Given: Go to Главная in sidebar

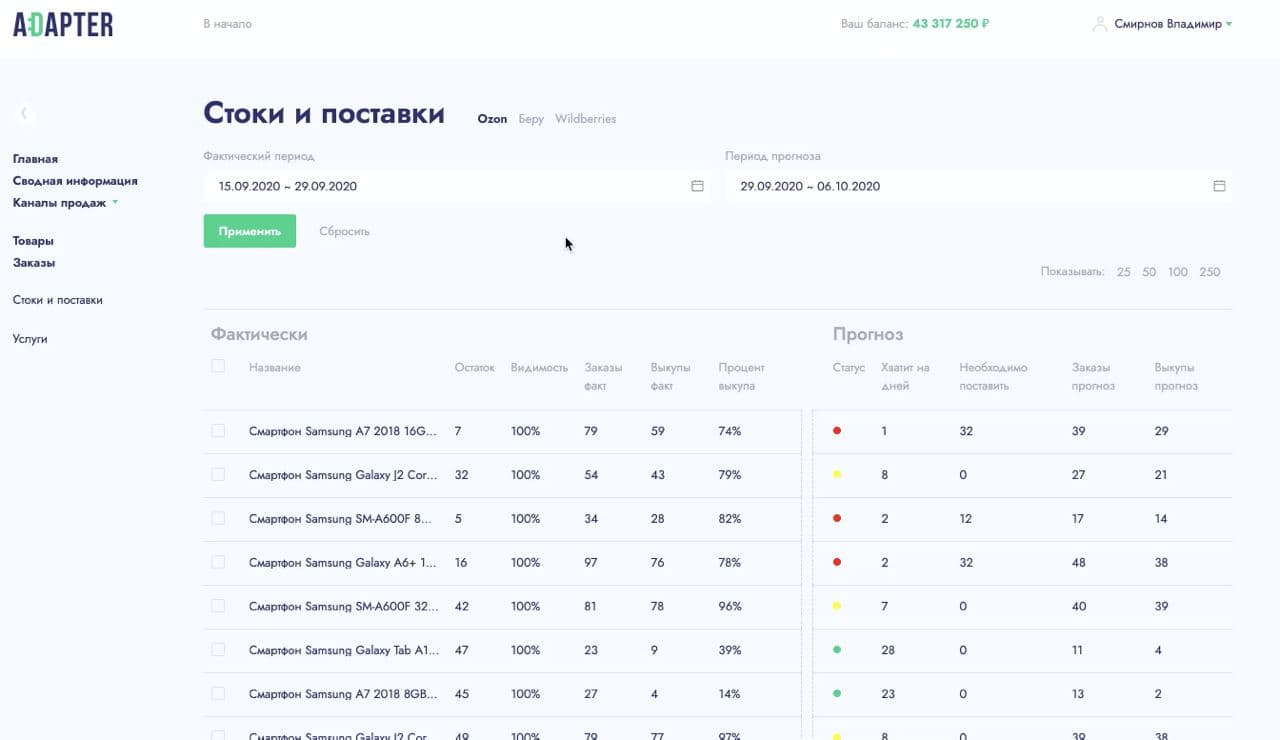Looking at the screenshot, I should [x=35, y=159].
